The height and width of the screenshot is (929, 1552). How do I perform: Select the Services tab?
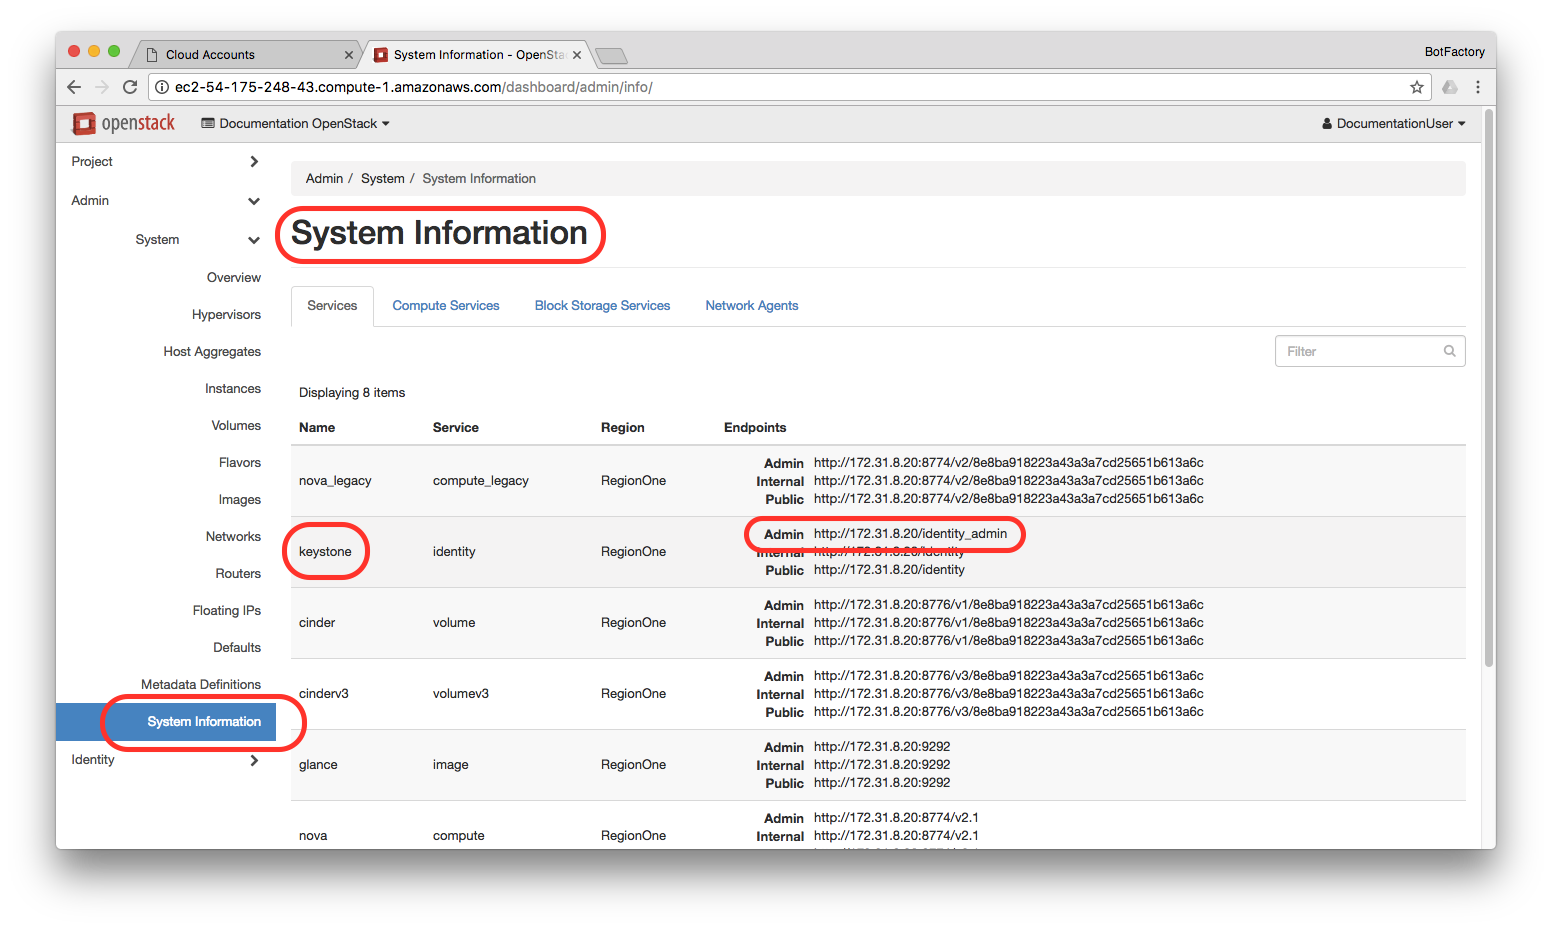332,306
